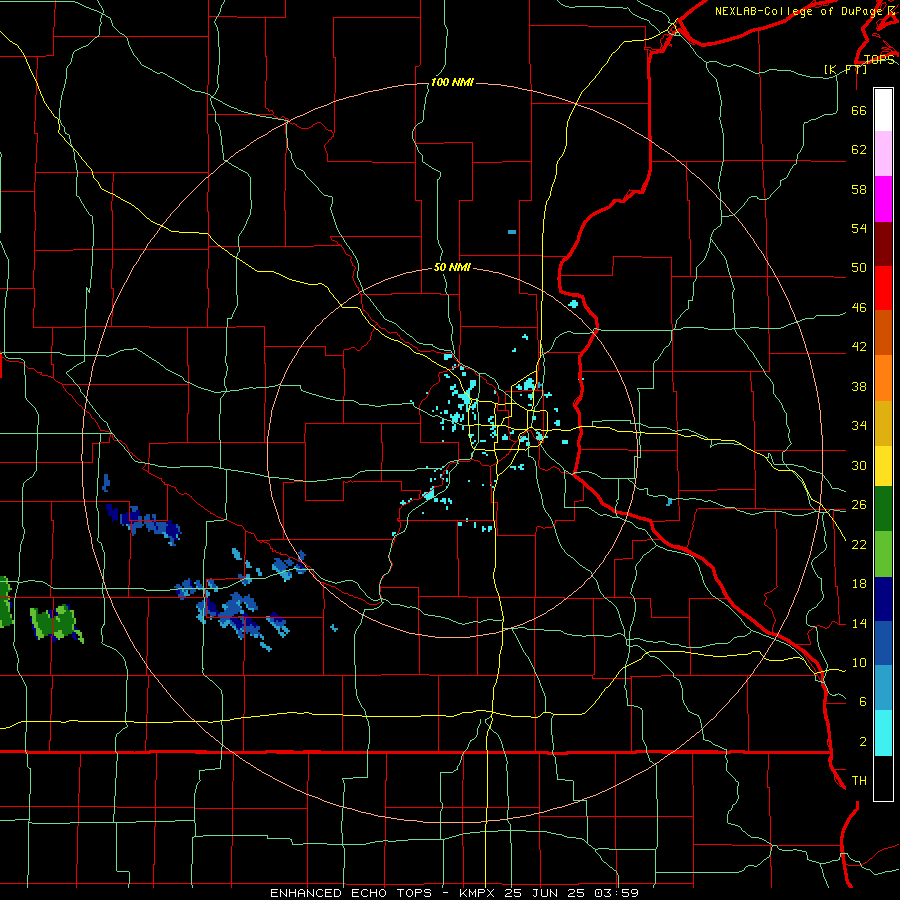Select the light blue legend swatch
The height and width of the screenshot is (900, 900).
(x=883, y=688)
